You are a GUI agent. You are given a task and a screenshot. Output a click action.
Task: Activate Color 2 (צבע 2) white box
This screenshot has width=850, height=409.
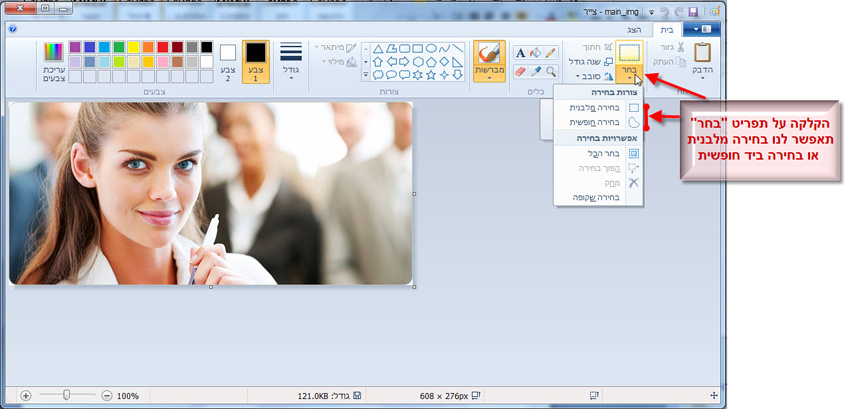[228, 62]
